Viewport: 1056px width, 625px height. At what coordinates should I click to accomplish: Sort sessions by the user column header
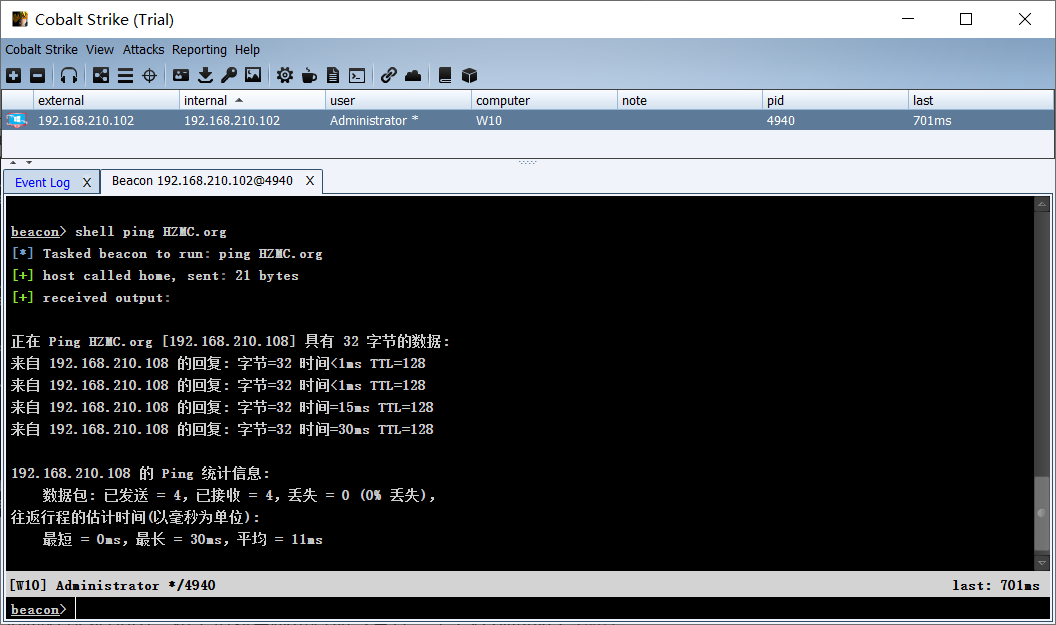click(342, 100)
